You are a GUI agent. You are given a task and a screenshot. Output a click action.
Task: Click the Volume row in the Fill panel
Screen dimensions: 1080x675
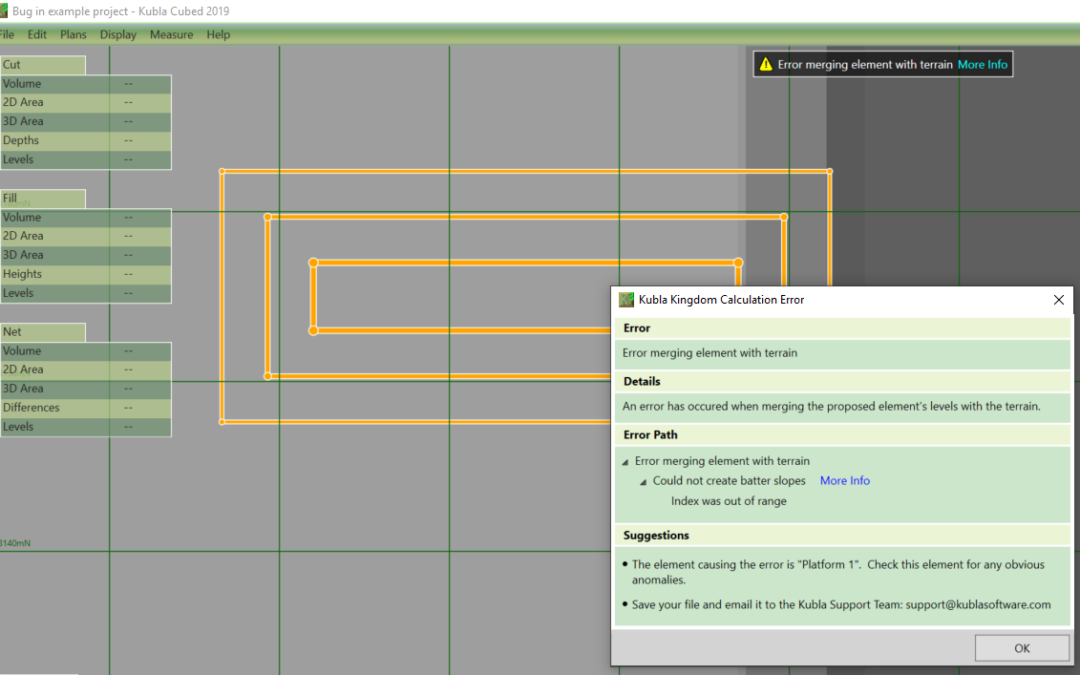click(x=85, y=218)
